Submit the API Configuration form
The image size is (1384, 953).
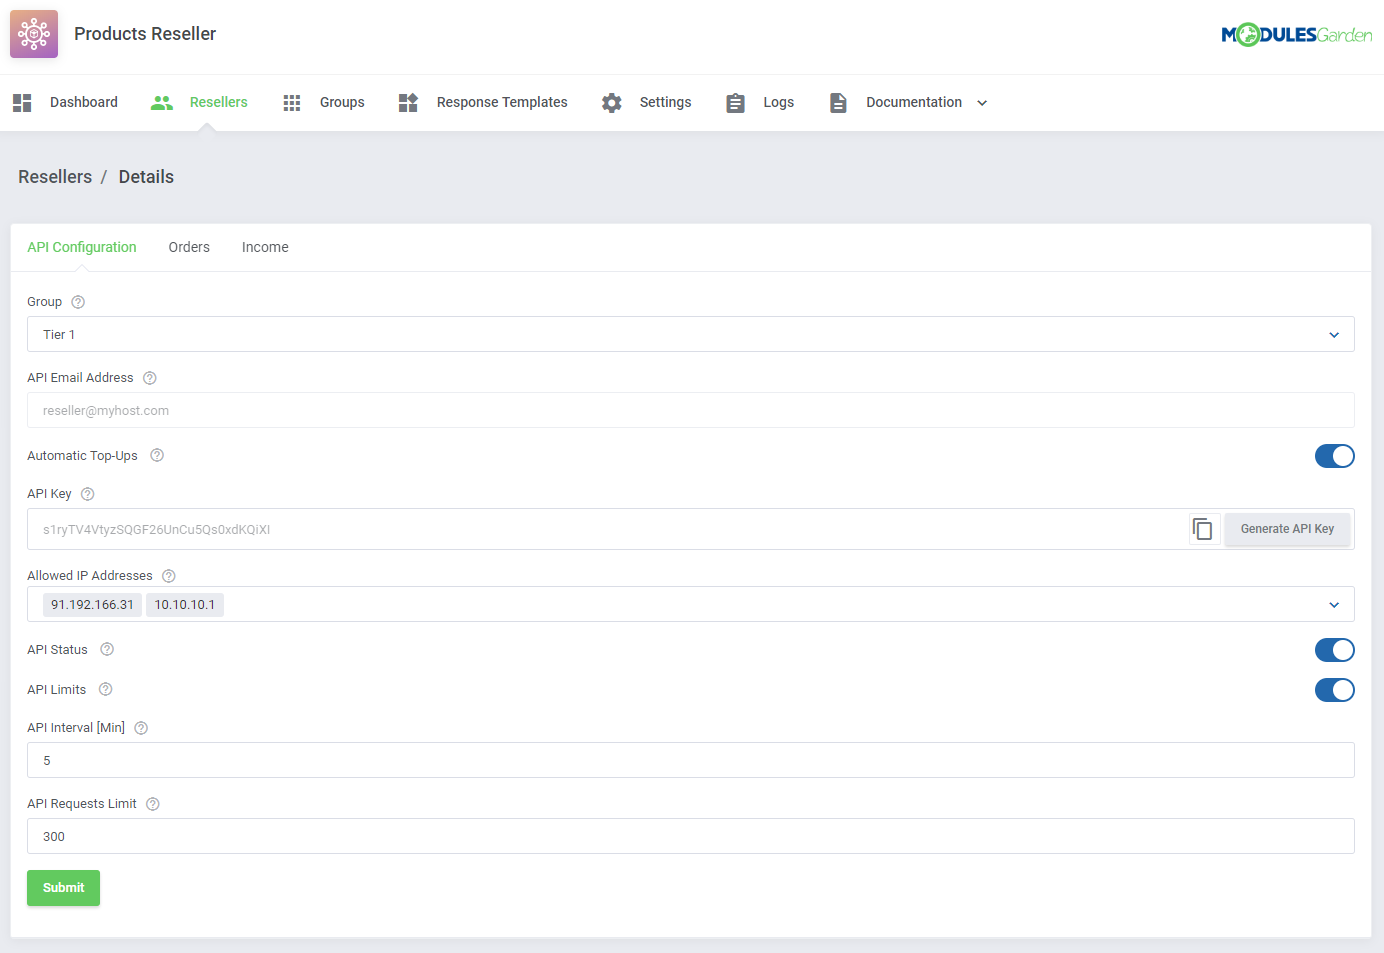[x=63, y=887]
